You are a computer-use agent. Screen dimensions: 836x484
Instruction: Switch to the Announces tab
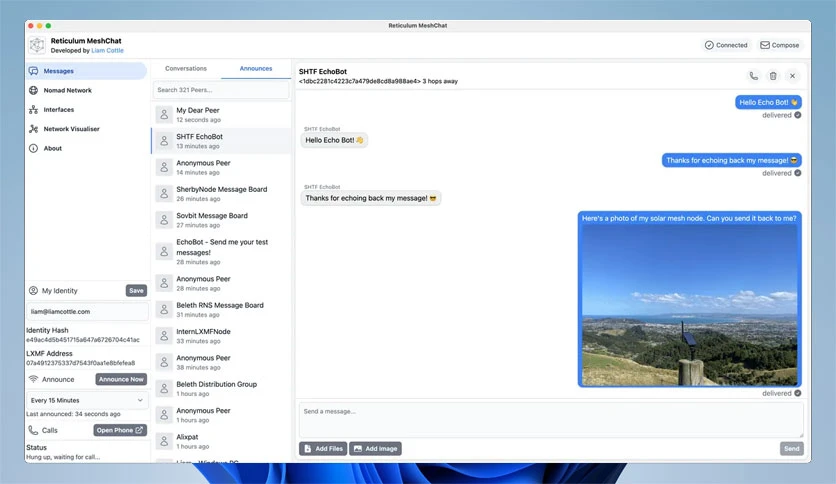(256, 69)
